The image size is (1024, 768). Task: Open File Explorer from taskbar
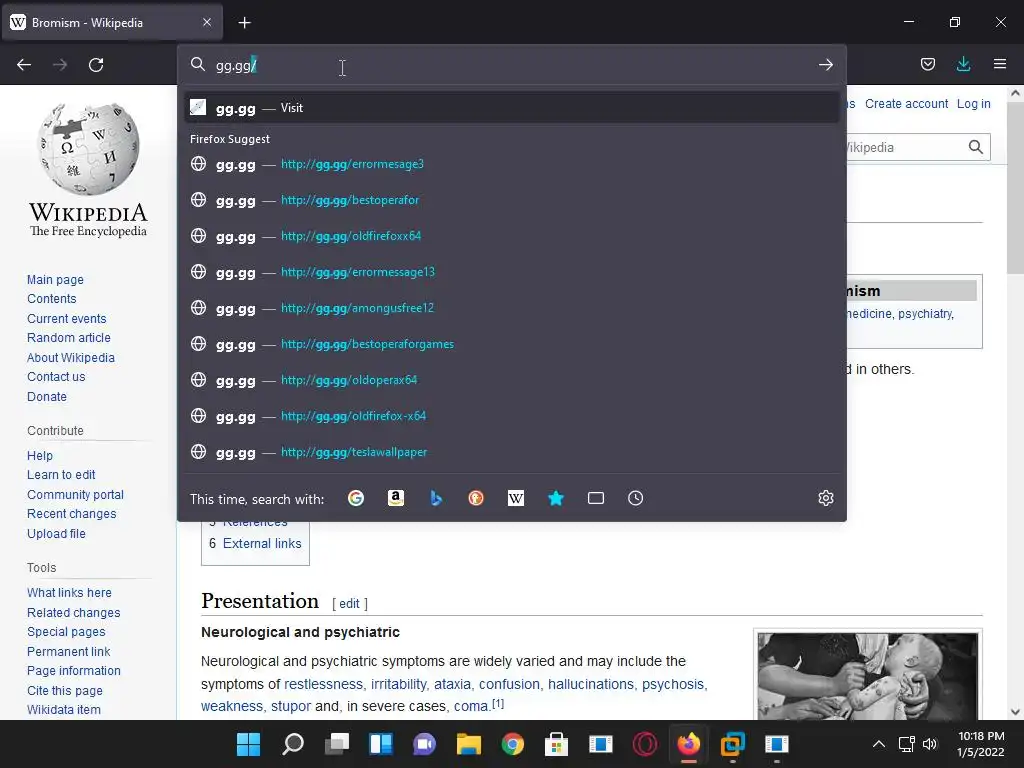468,744
